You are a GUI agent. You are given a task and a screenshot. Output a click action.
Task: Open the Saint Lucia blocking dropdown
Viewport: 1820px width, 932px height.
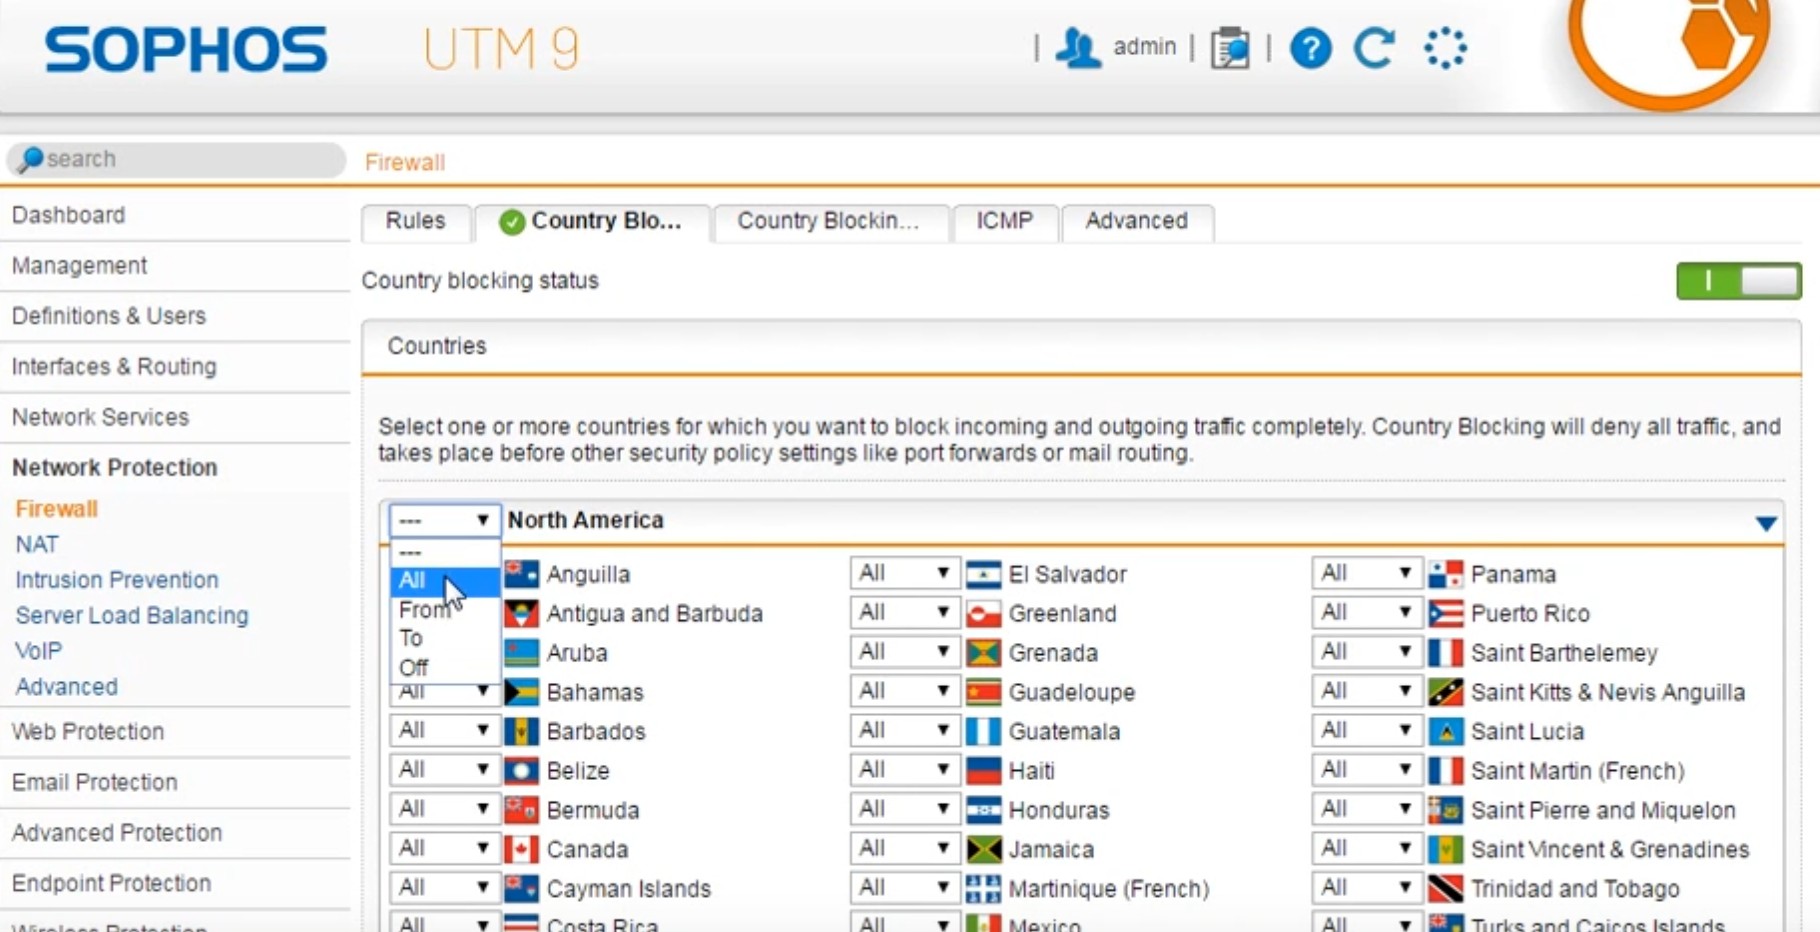(1366, 731)
